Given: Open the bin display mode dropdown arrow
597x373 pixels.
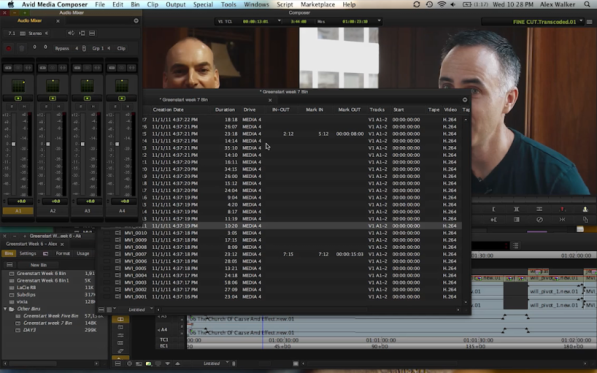Looking at the screenshot, I should [x=114, y=309].
